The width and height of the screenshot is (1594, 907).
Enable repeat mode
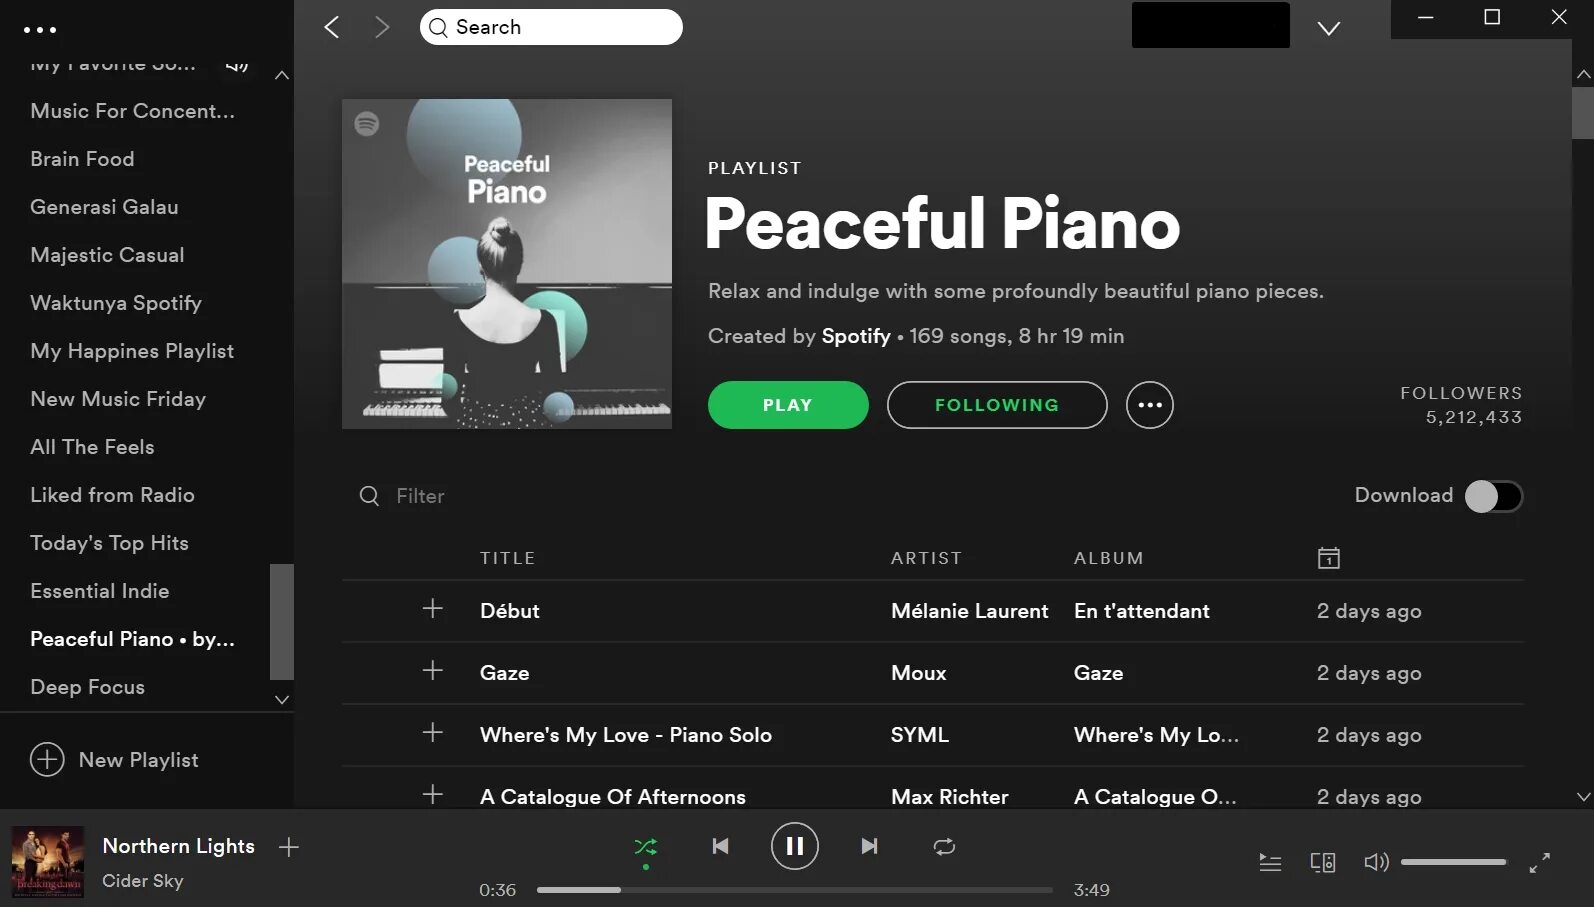pyautogui.click(x=944, y=847)
